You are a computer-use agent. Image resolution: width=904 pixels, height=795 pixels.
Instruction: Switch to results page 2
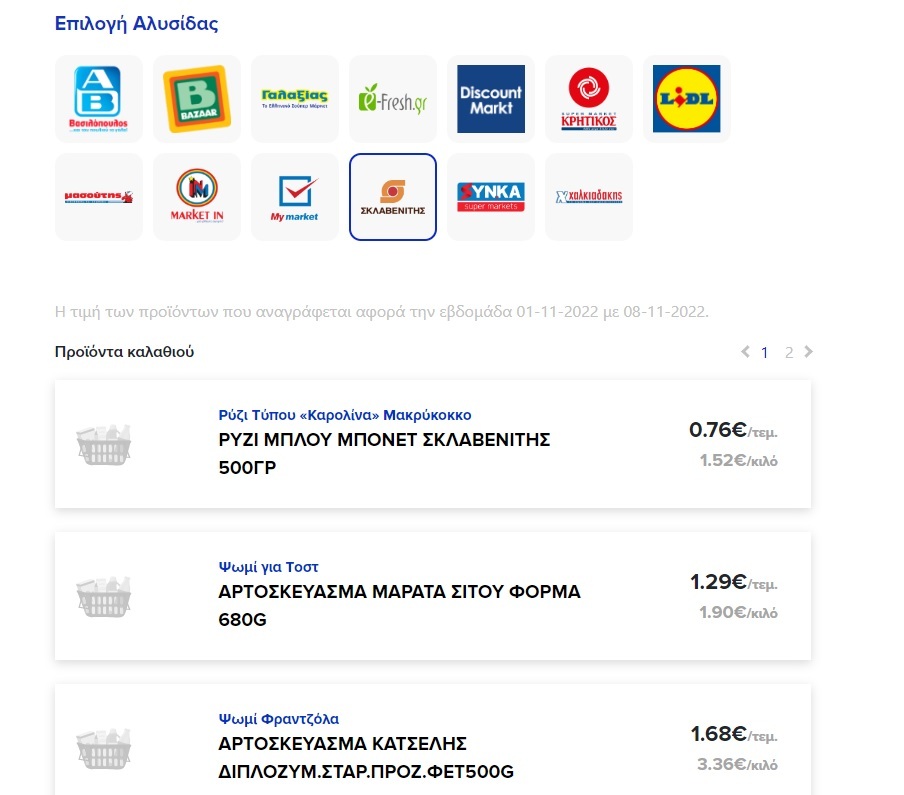[x=789, y=352]
